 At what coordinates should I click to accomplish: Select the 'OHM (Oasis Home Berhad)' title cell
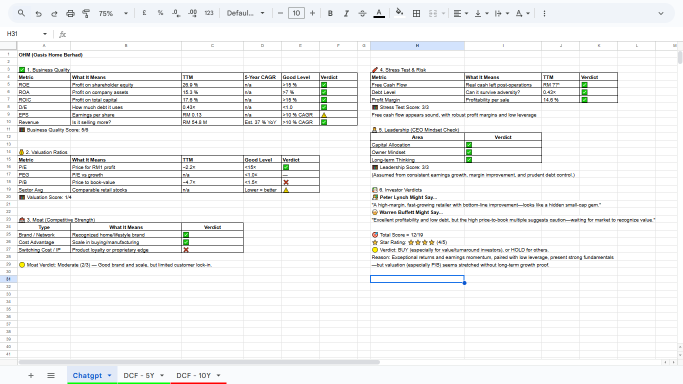[44, 55]
